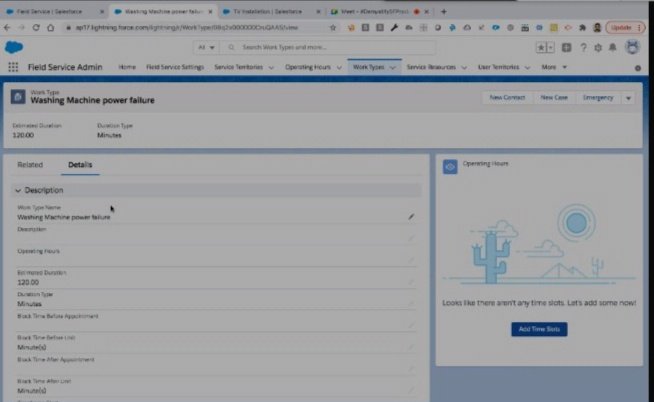
Task: Expand the Service Territories nav dropdown arrow
Action: tap(271, 68)
